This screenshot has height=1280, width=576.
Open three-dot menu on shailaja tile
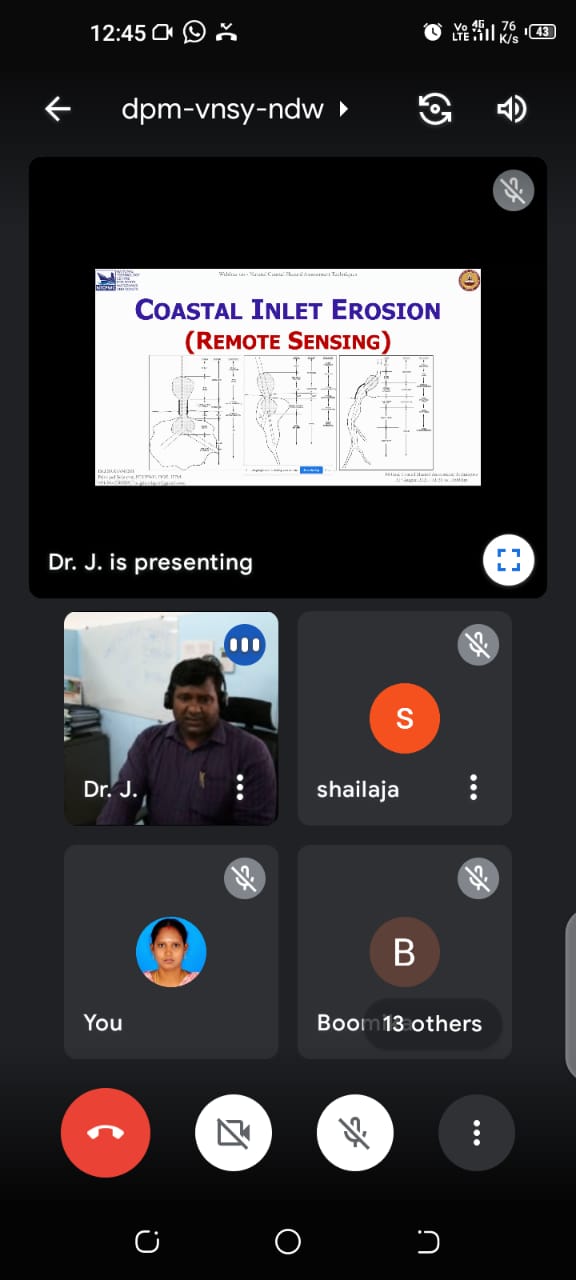pyautogui.click(x=474, y=787)
